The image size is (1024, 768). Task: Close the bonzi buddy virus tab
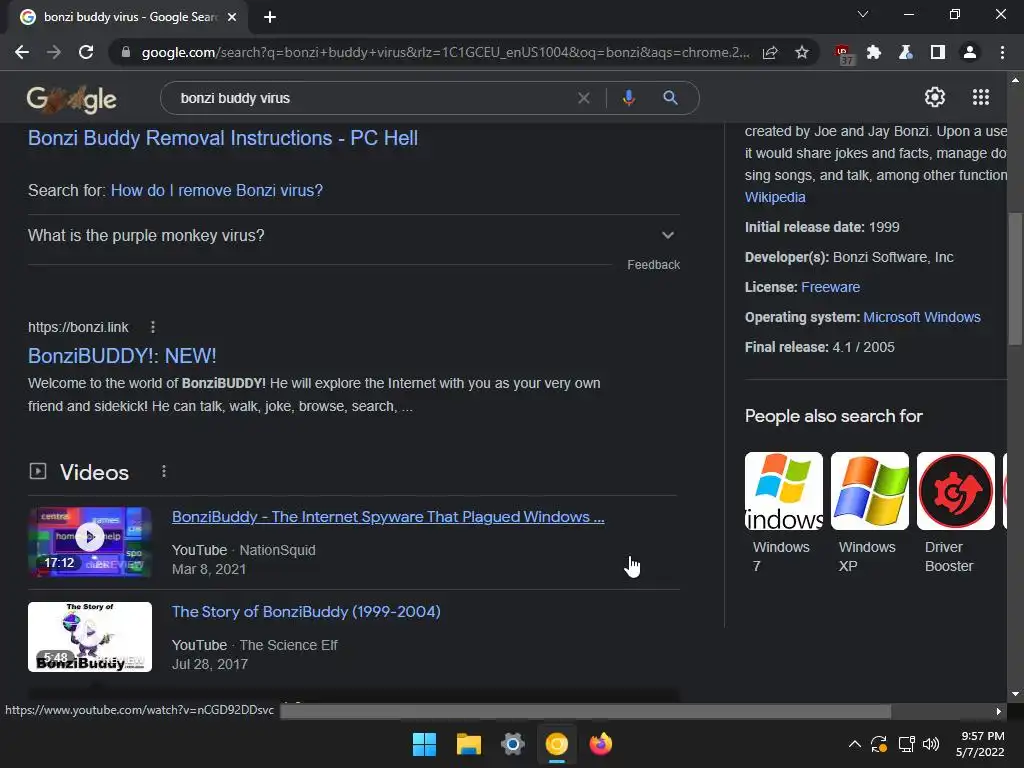[232, 17]
